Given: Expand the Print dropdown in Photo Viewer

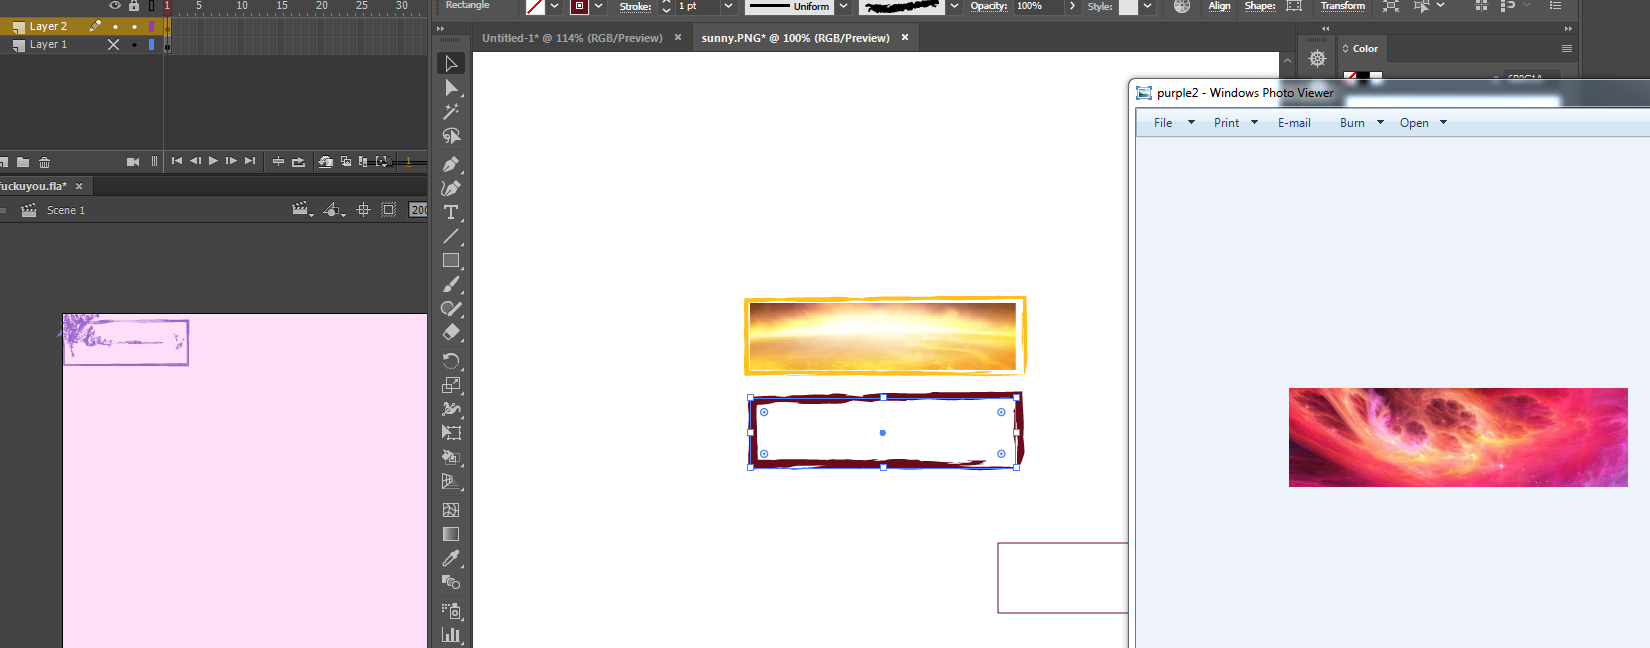Looking at the screenshot, I should (1254, 123).
